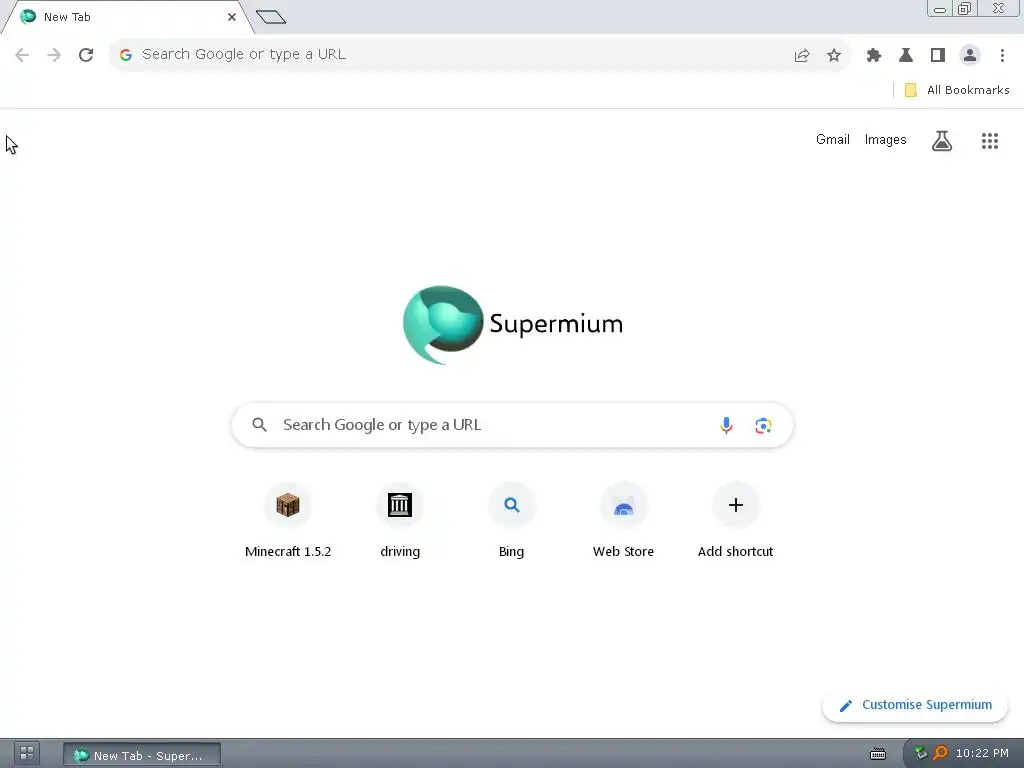Open the profile avatar menu
Image resolution: width=1024 pixels, height=768 pixels.
(970, 55)
